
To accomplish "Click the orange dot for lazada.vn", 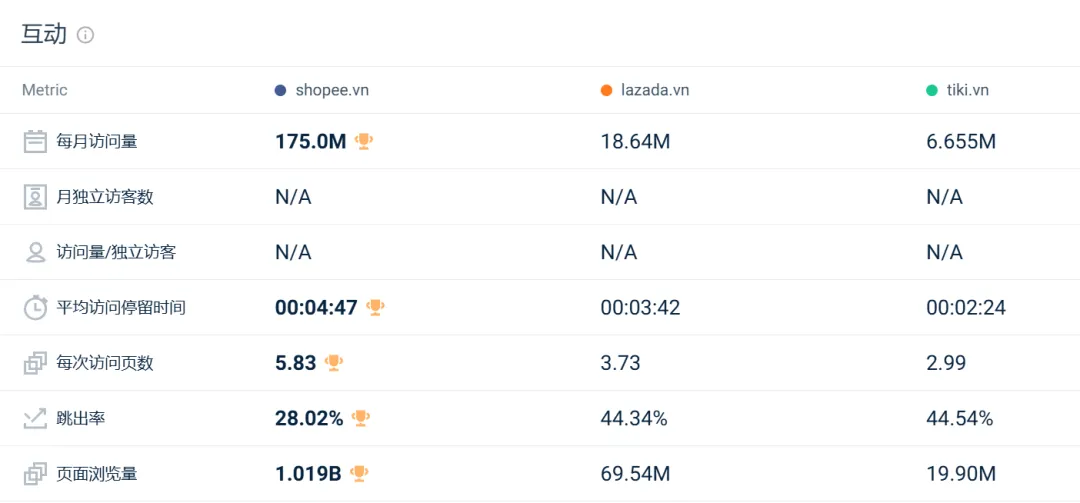I will coord(606,90).
